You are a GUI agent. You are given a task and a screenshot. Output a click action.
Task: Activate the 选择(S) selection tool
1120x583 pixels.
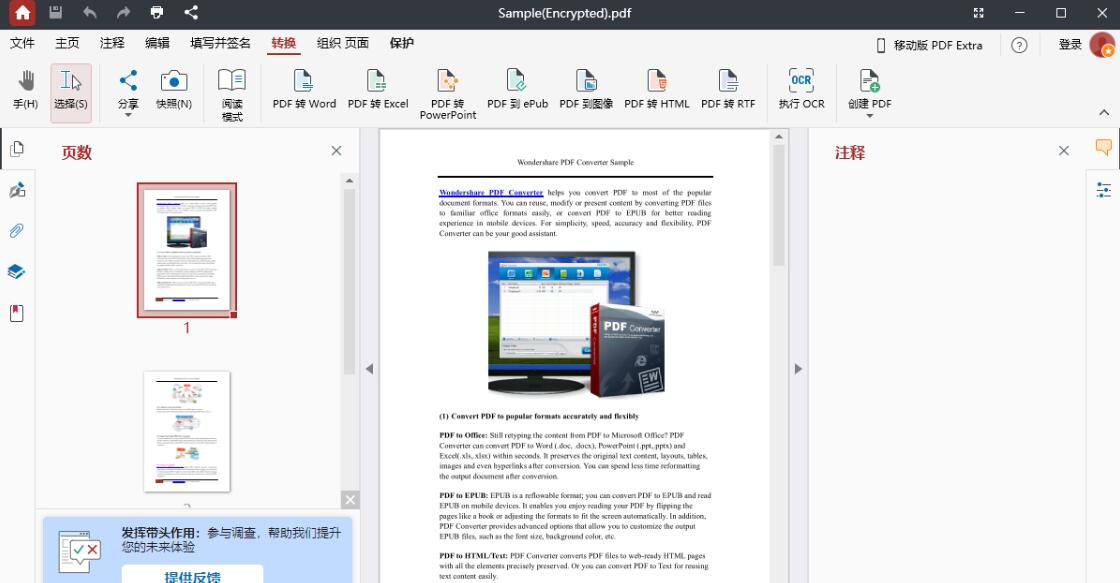71,93
